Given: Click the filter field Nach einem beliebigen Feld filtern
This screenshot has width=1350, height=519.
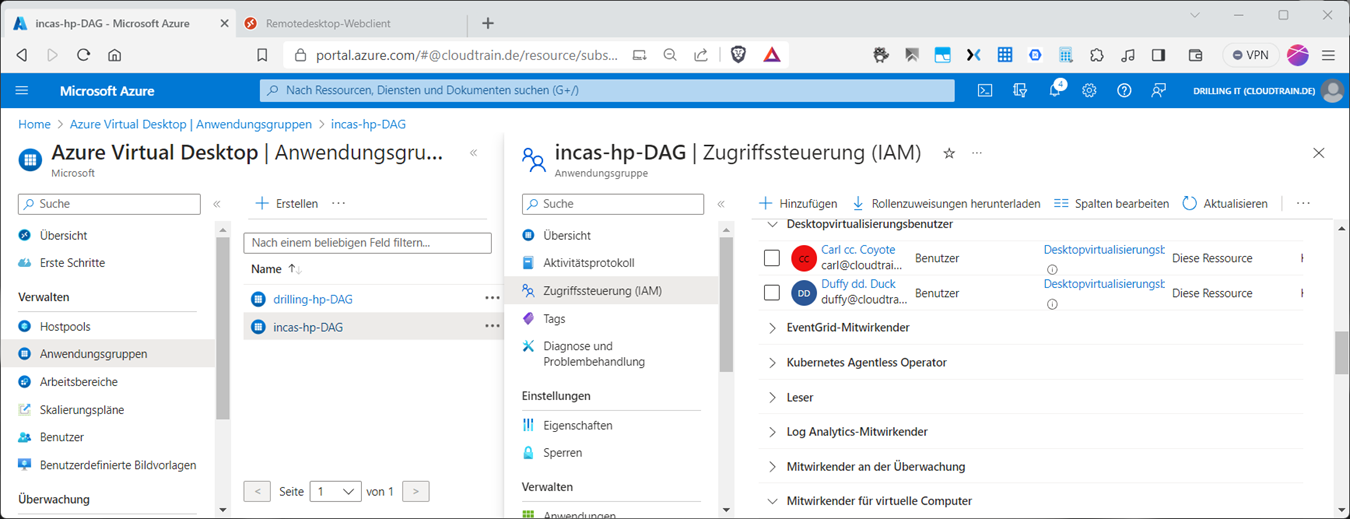Looking at the screenshot, I should (x=367, y=243).
